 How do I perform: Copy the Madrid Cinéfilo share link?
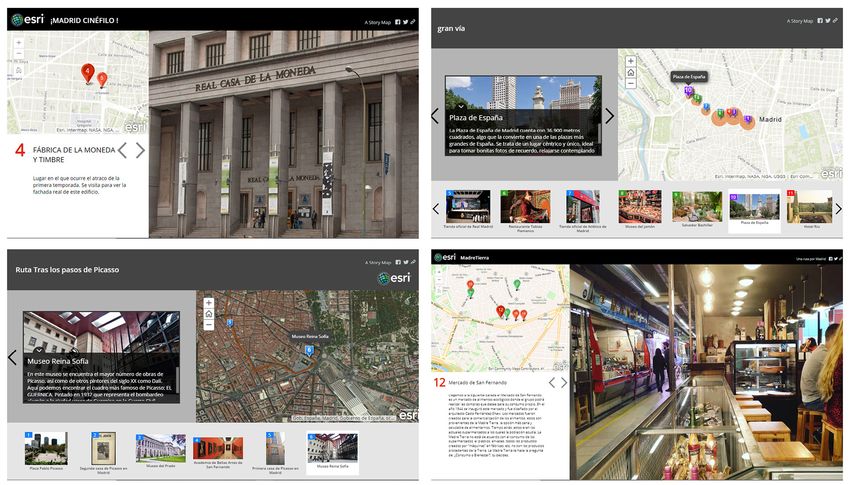coord(413,22)
